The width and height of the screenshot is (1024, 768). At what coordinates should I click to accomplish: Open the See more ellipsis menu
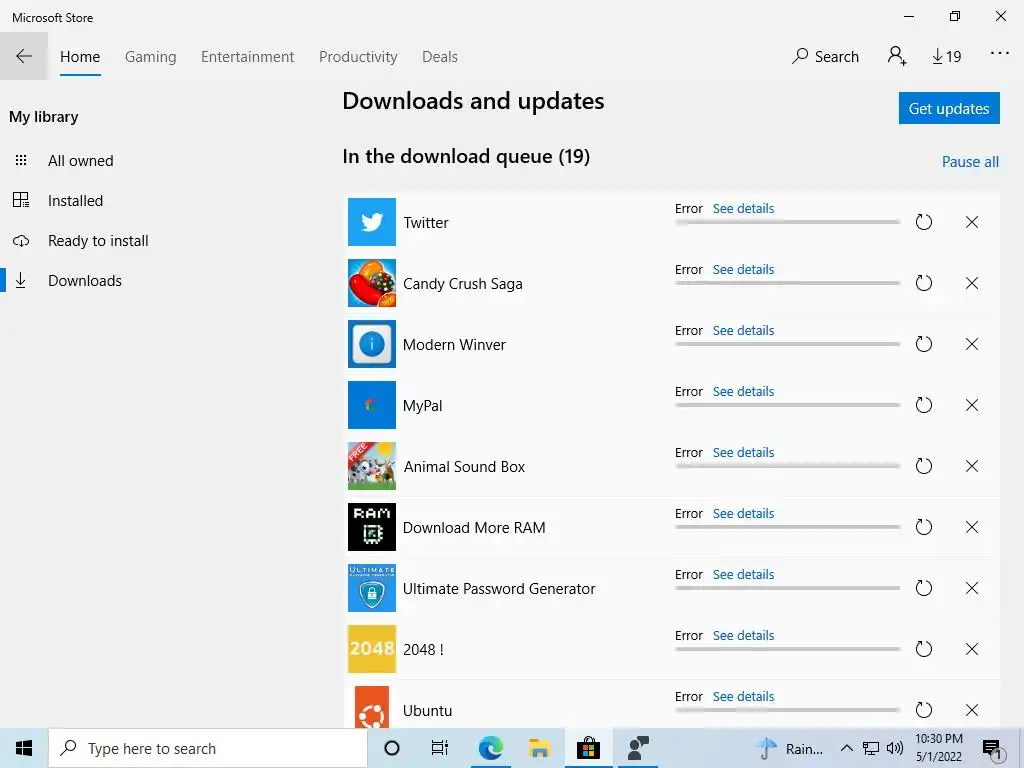coord(1000,54)
